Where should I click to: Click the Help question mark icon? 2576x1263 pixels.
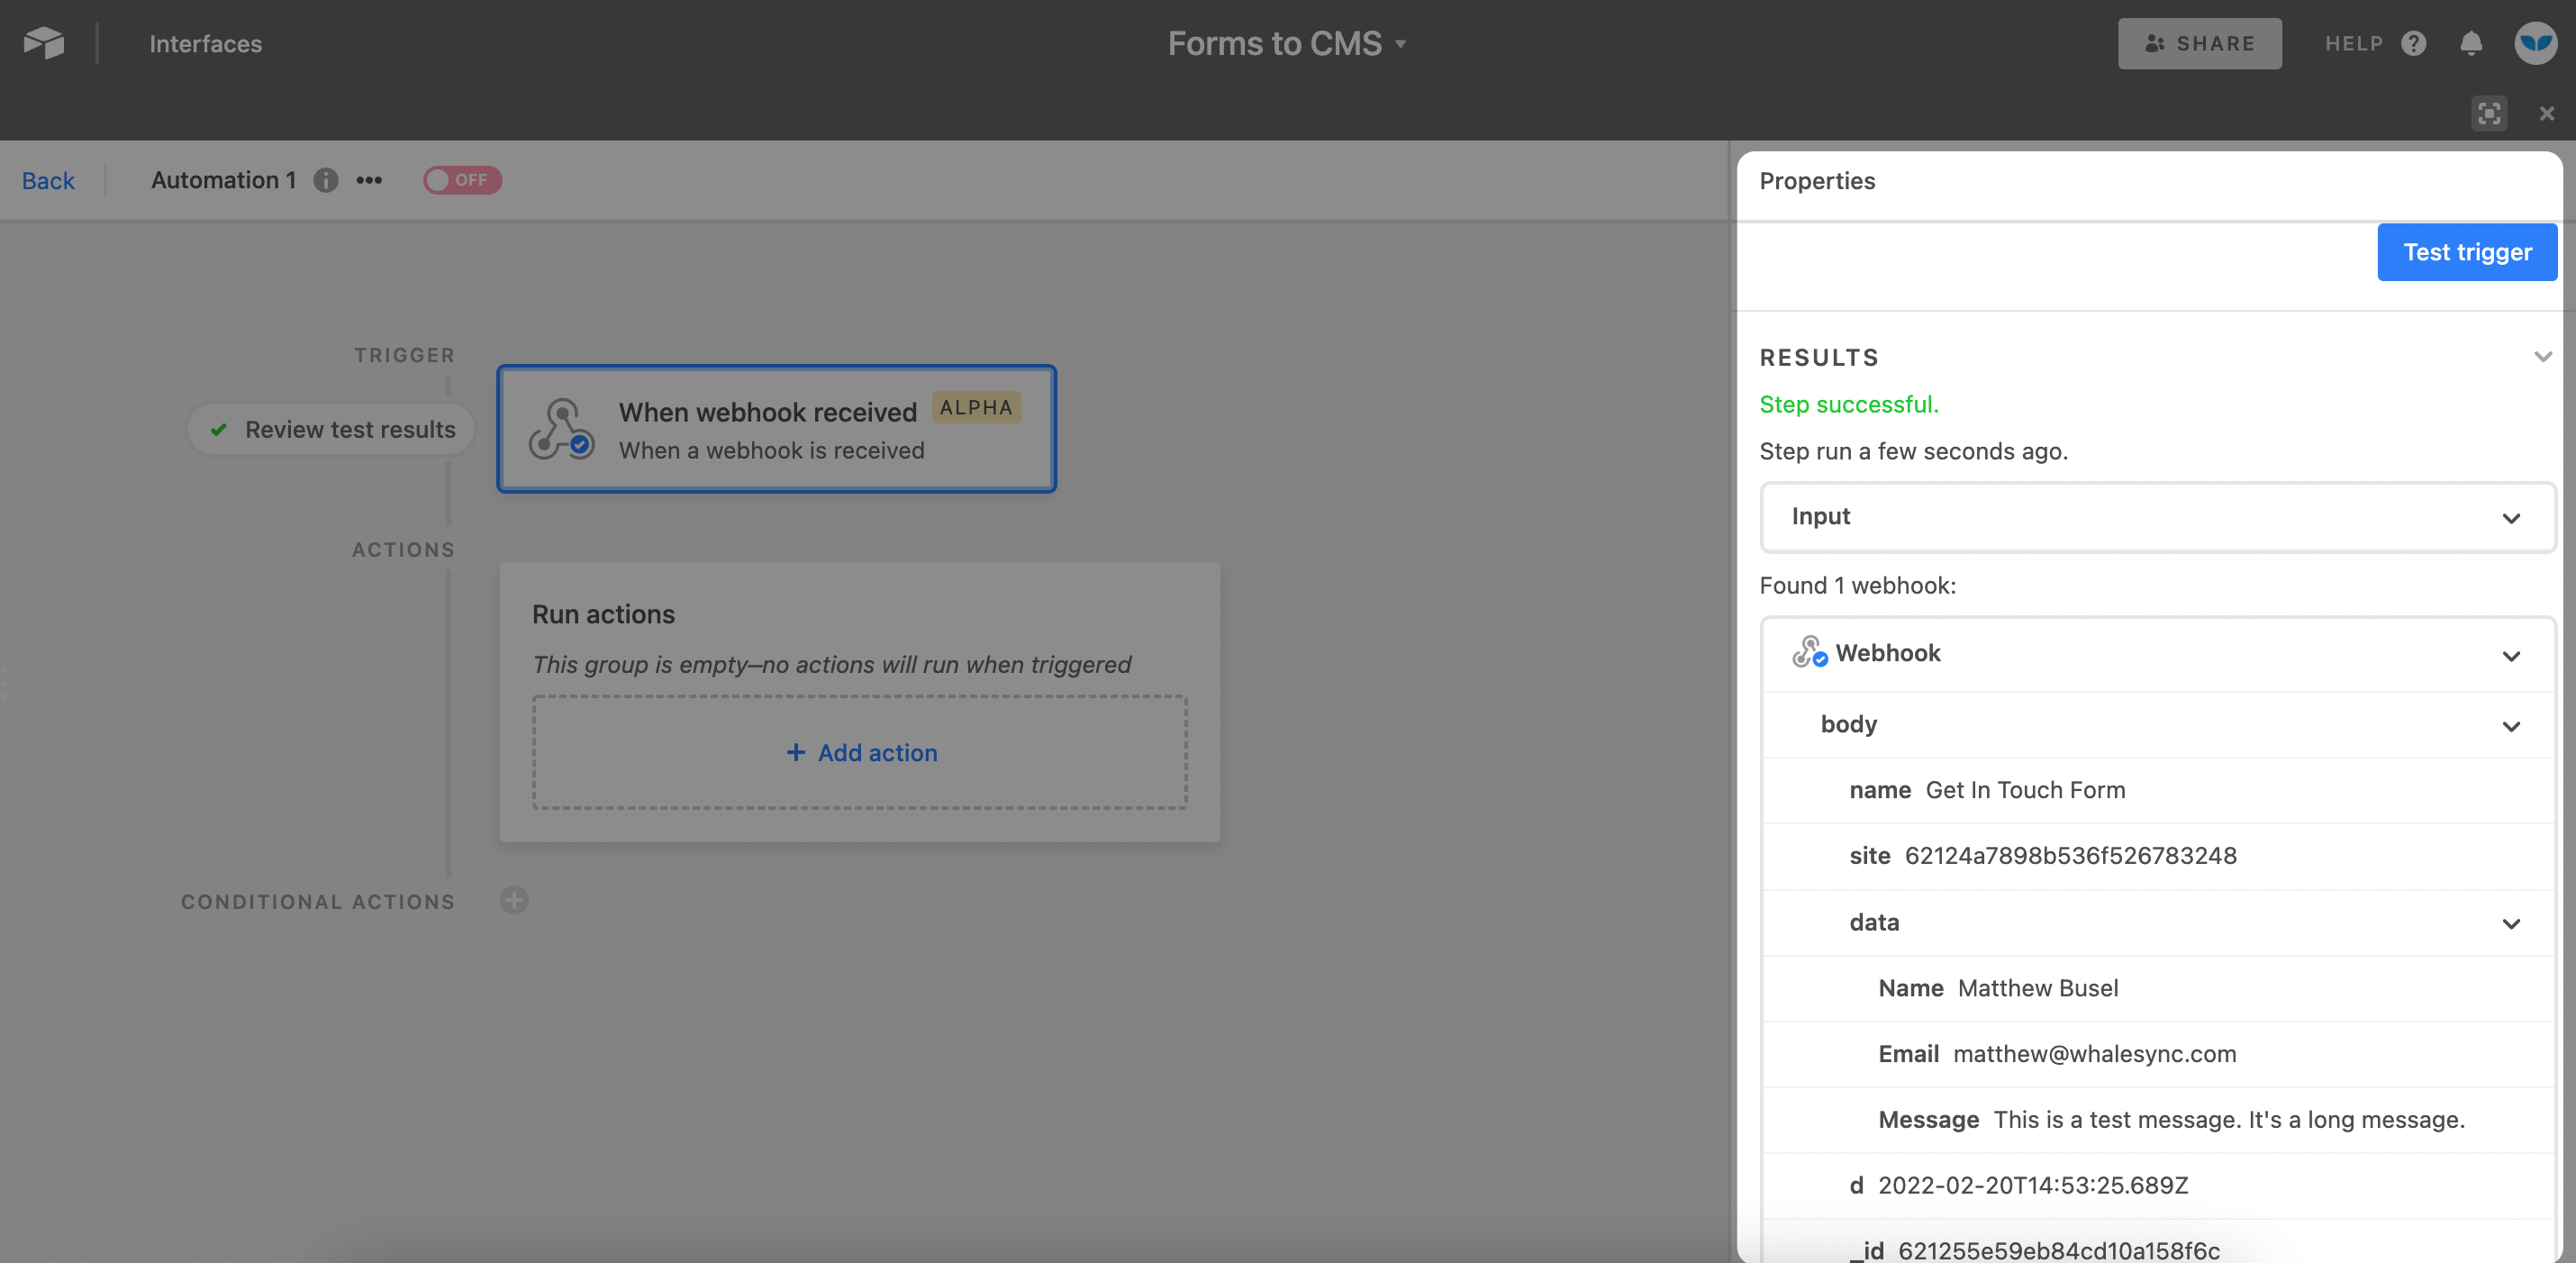point(2415,43)
